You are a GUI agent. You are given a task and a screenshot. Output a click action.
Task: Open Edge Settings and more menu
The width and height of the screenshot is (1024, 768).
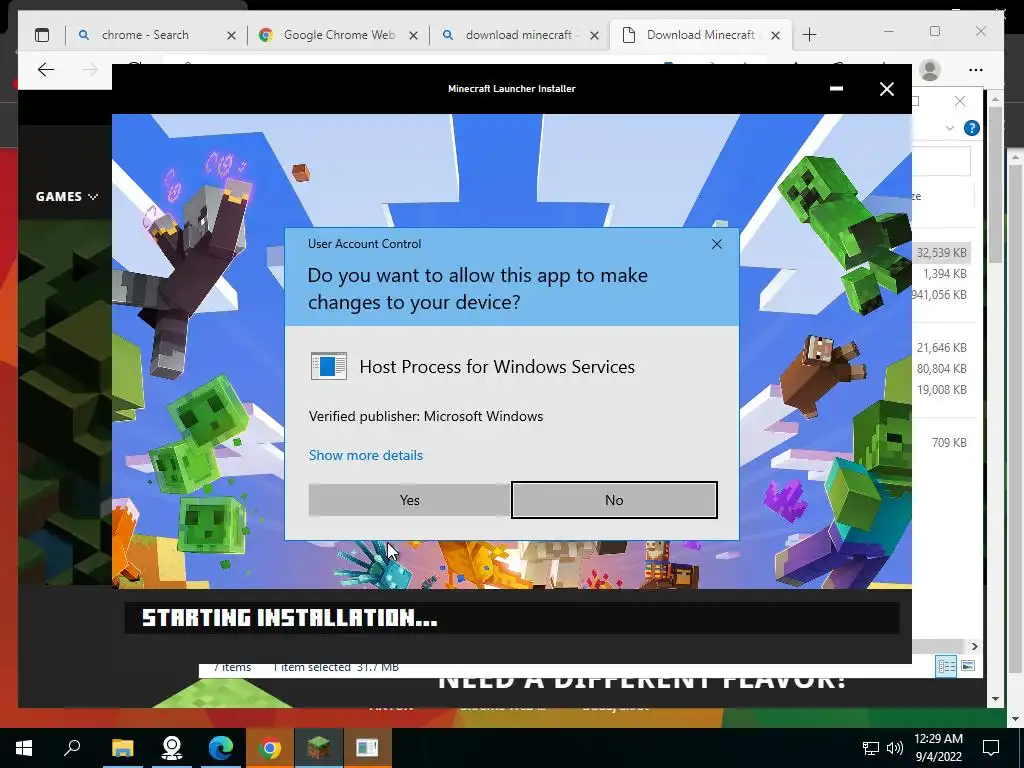pyautogui.click(x=976, y=70)
